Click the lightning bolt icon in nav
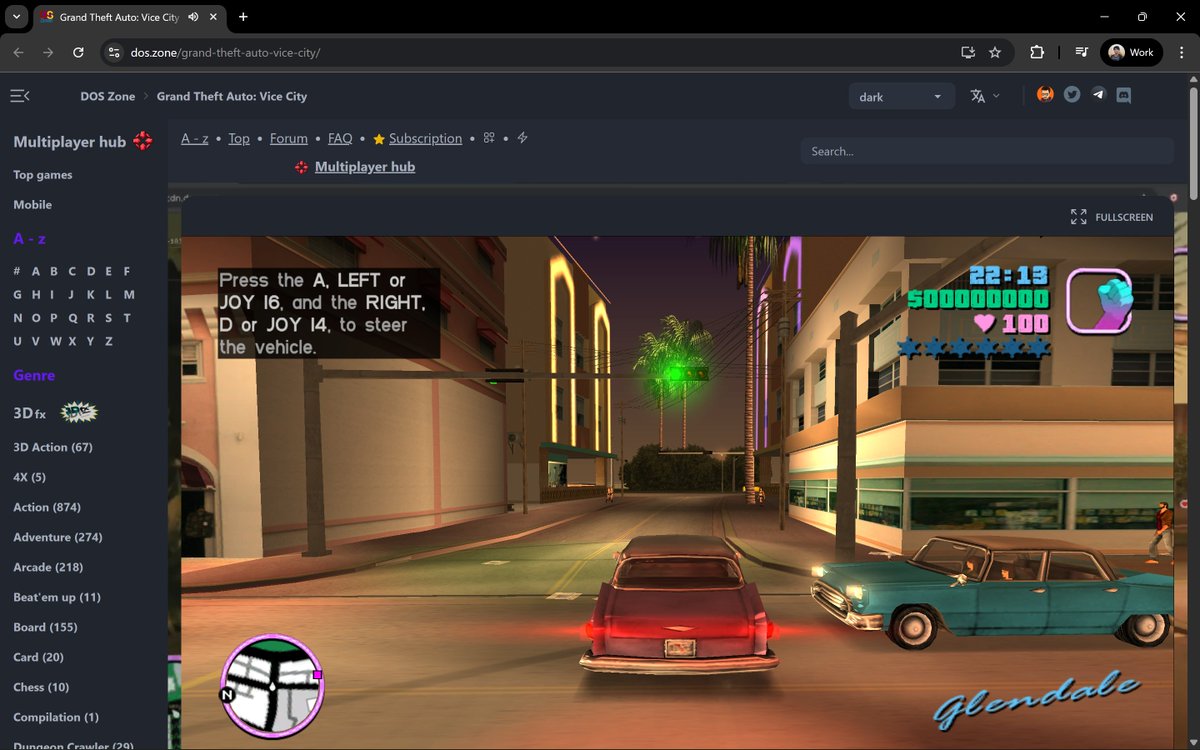 tap(522, 138)
